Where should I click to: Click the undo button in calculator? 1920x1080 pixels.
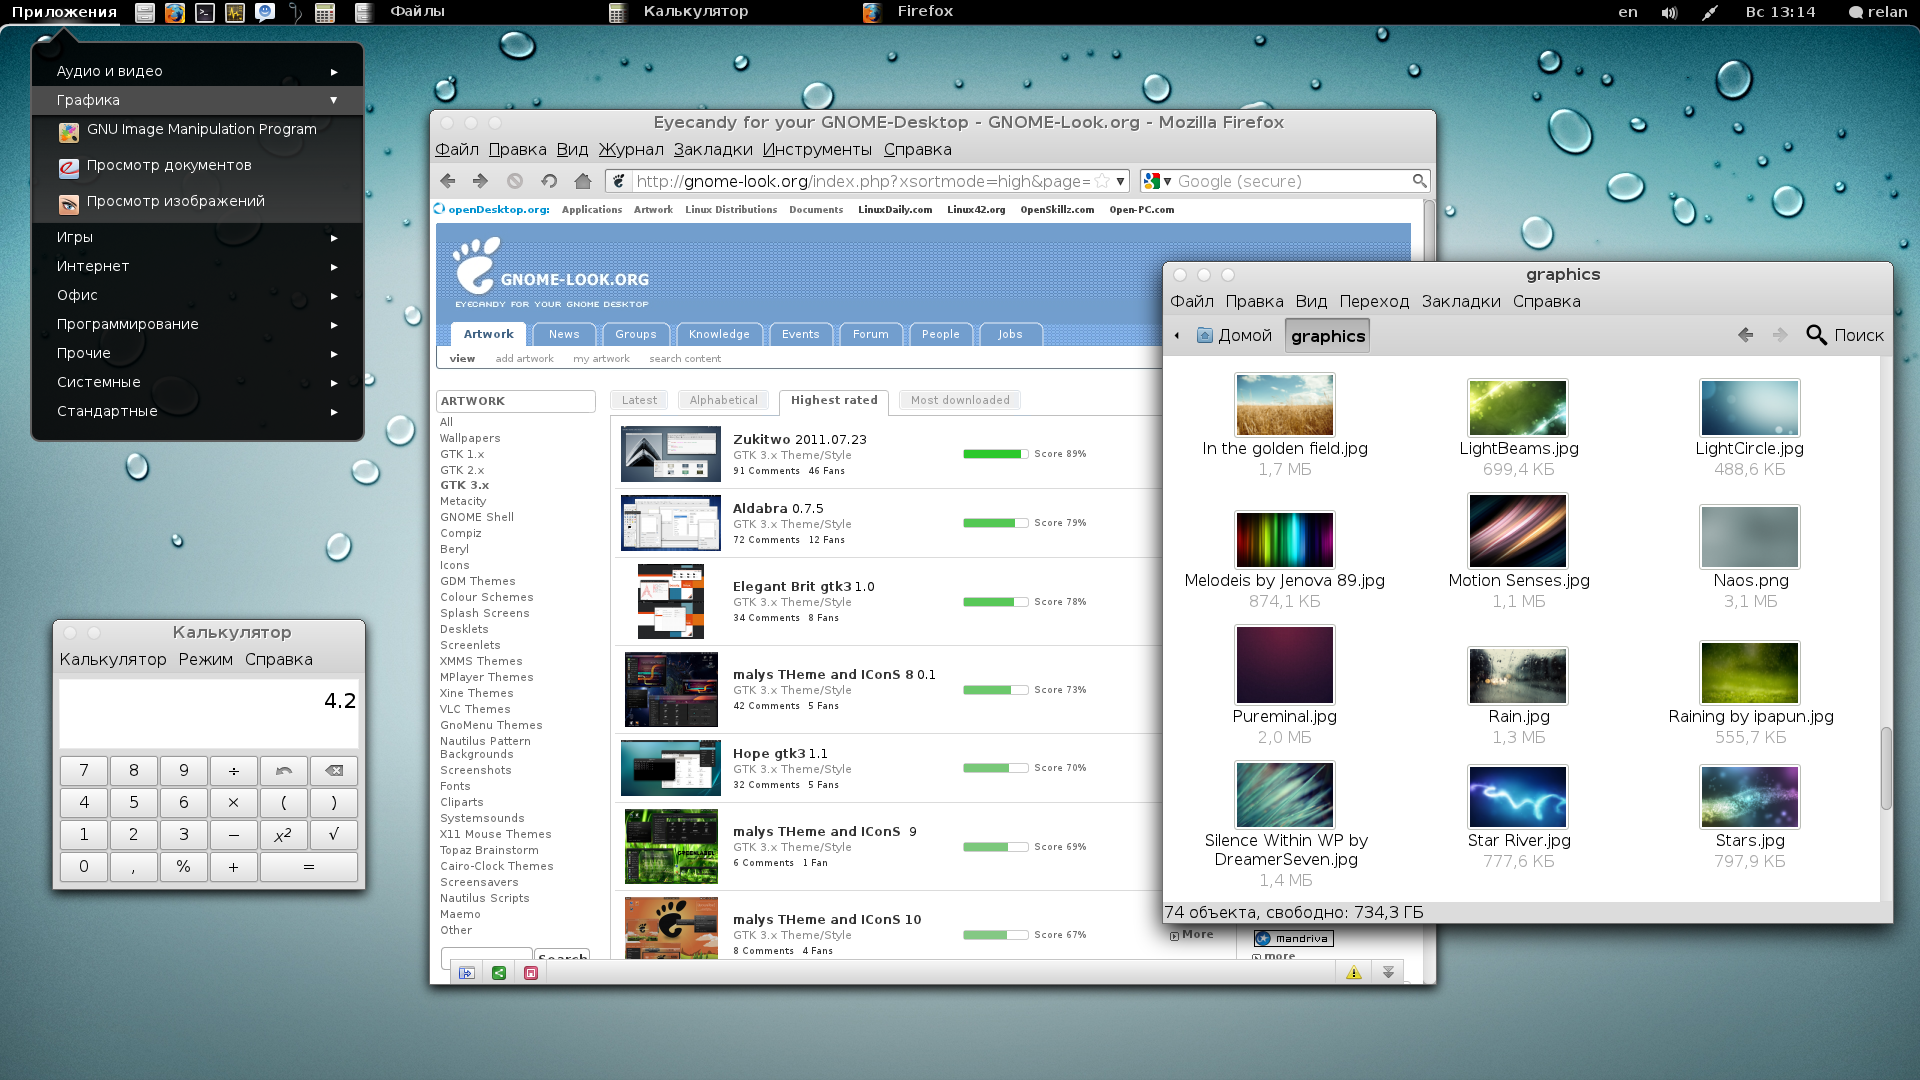[x=284, y=771]
